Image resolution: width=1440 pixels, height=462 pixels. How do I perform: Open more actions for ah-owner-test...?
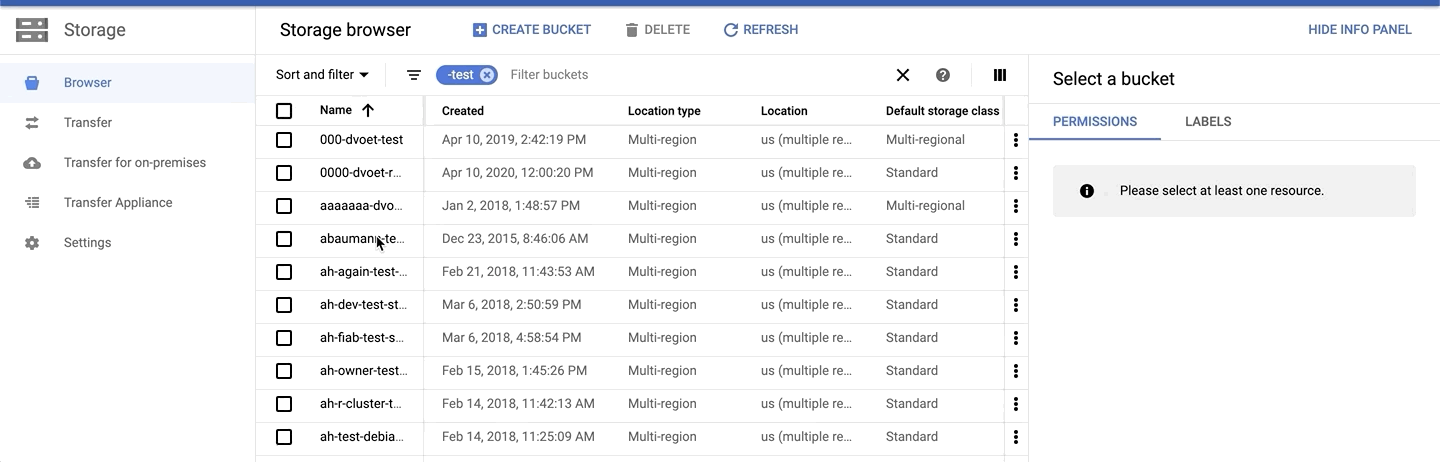(x=1016, y=371)
